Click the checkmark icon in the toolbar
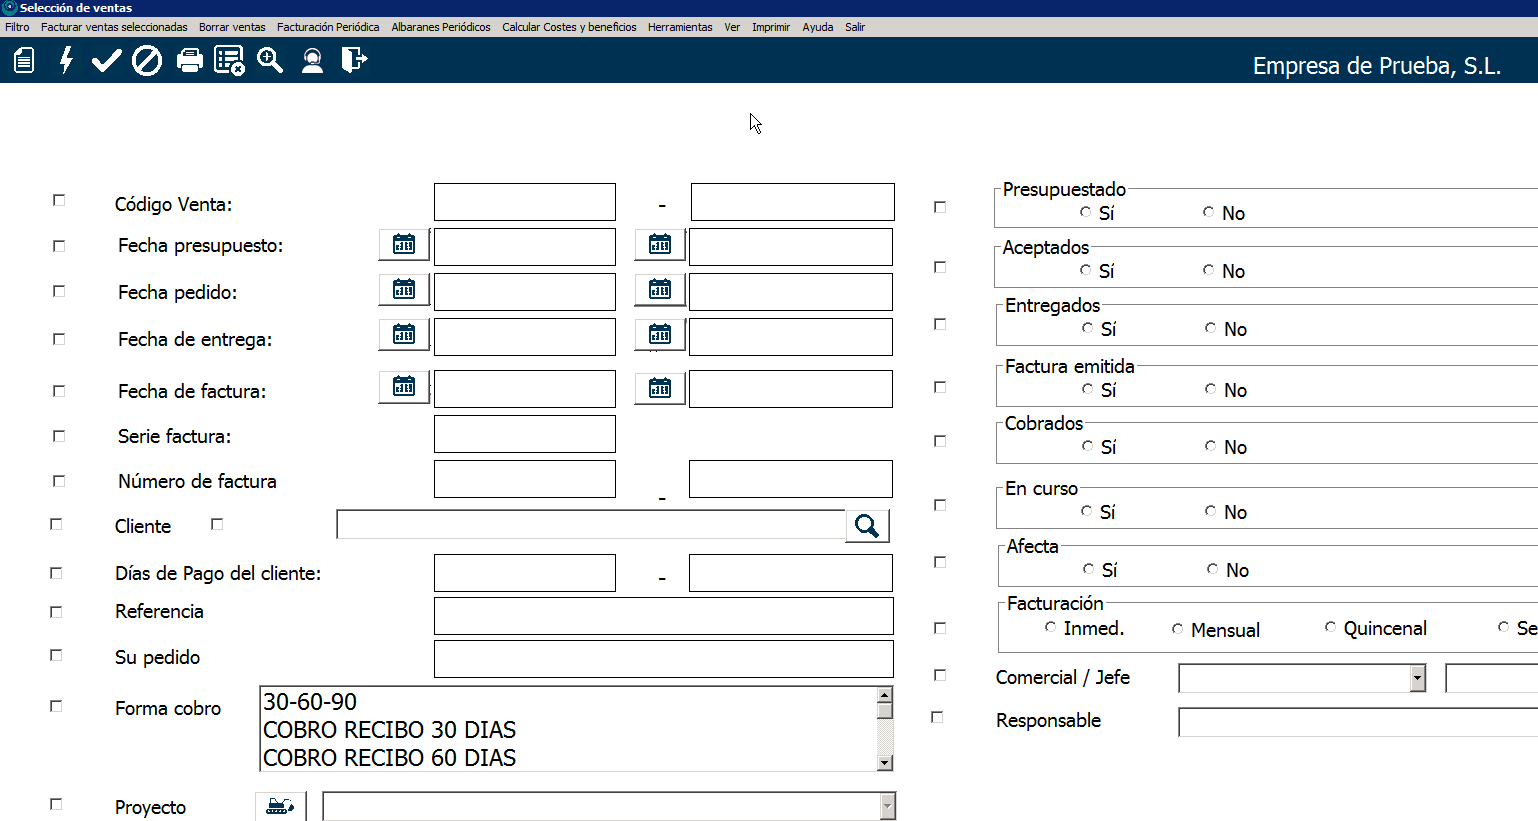The width and height of the screenshot is (1538, 821). [x=106, y=61]
